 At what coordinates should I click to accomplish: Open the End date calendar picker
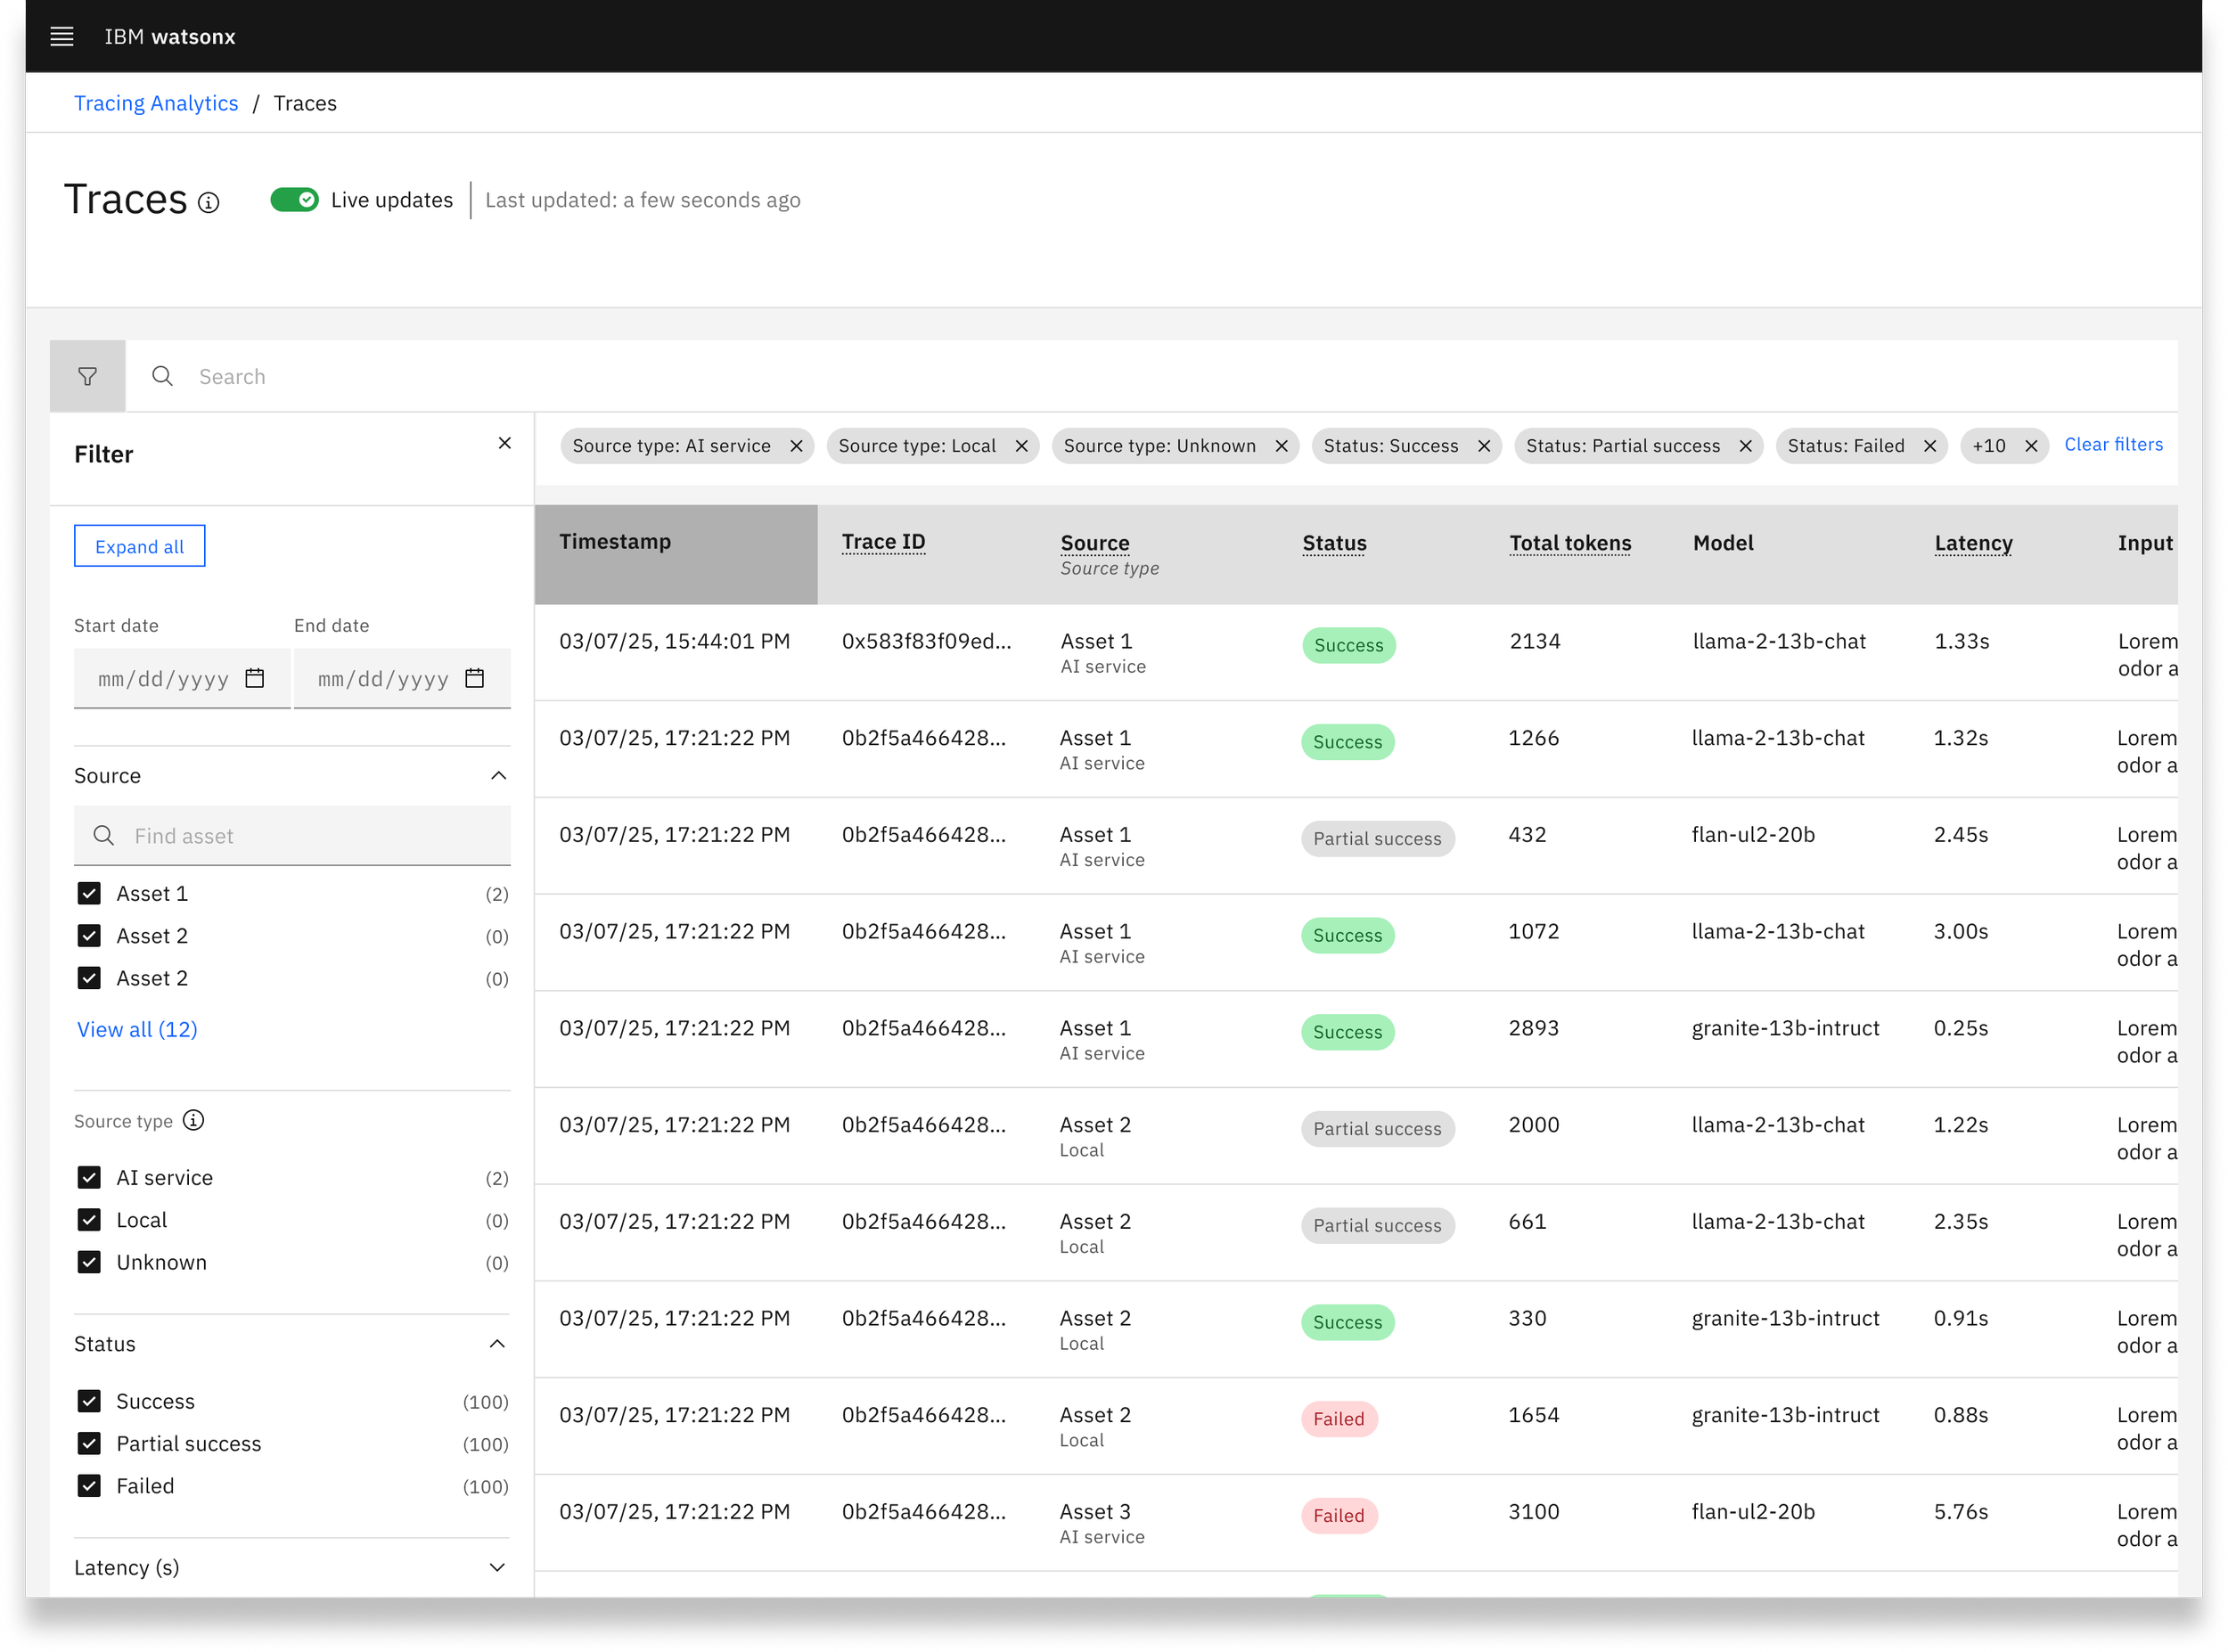pos(475,679)
